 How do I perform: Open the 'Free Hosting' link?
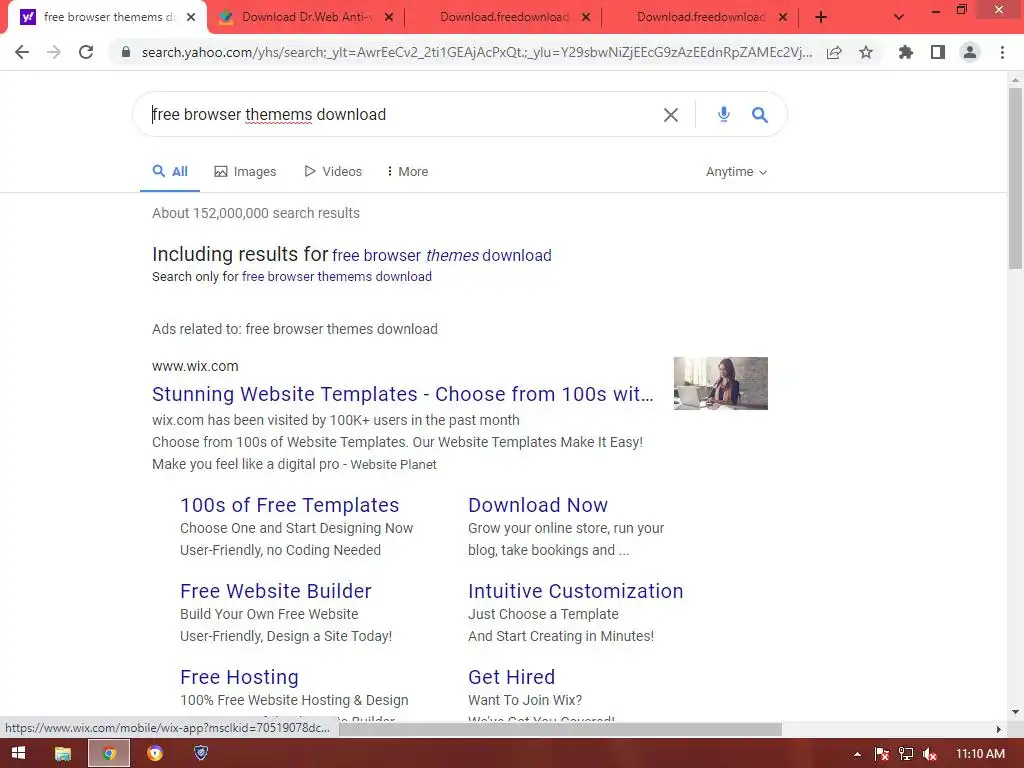239,677
